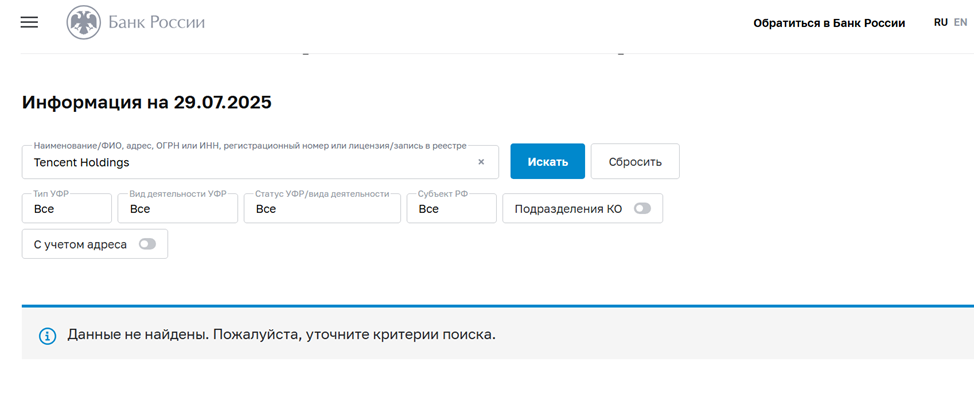Click the info icon in the no-data message

point(48,336)
